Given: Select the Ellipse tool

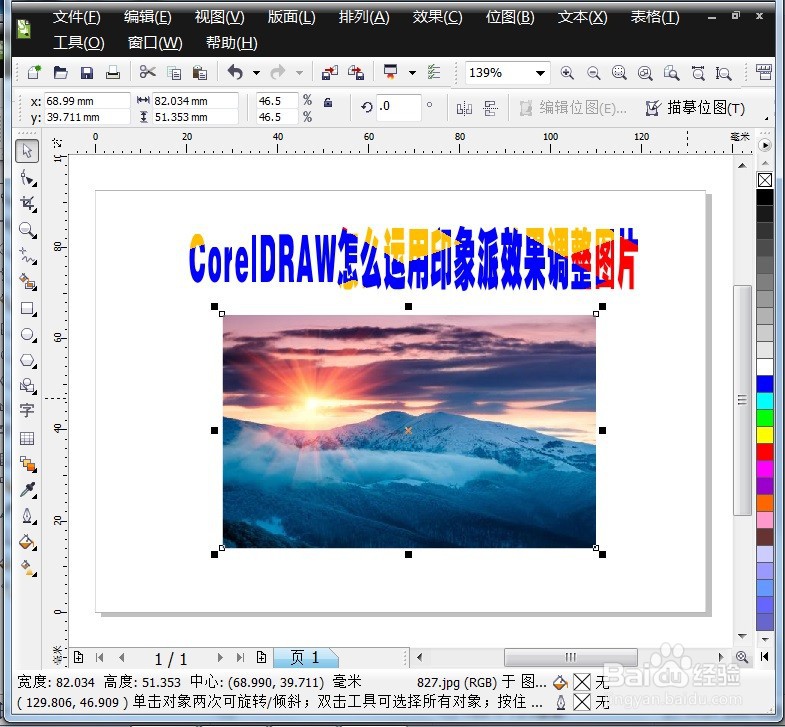Looking at the screenshot, I should [27, 334].
